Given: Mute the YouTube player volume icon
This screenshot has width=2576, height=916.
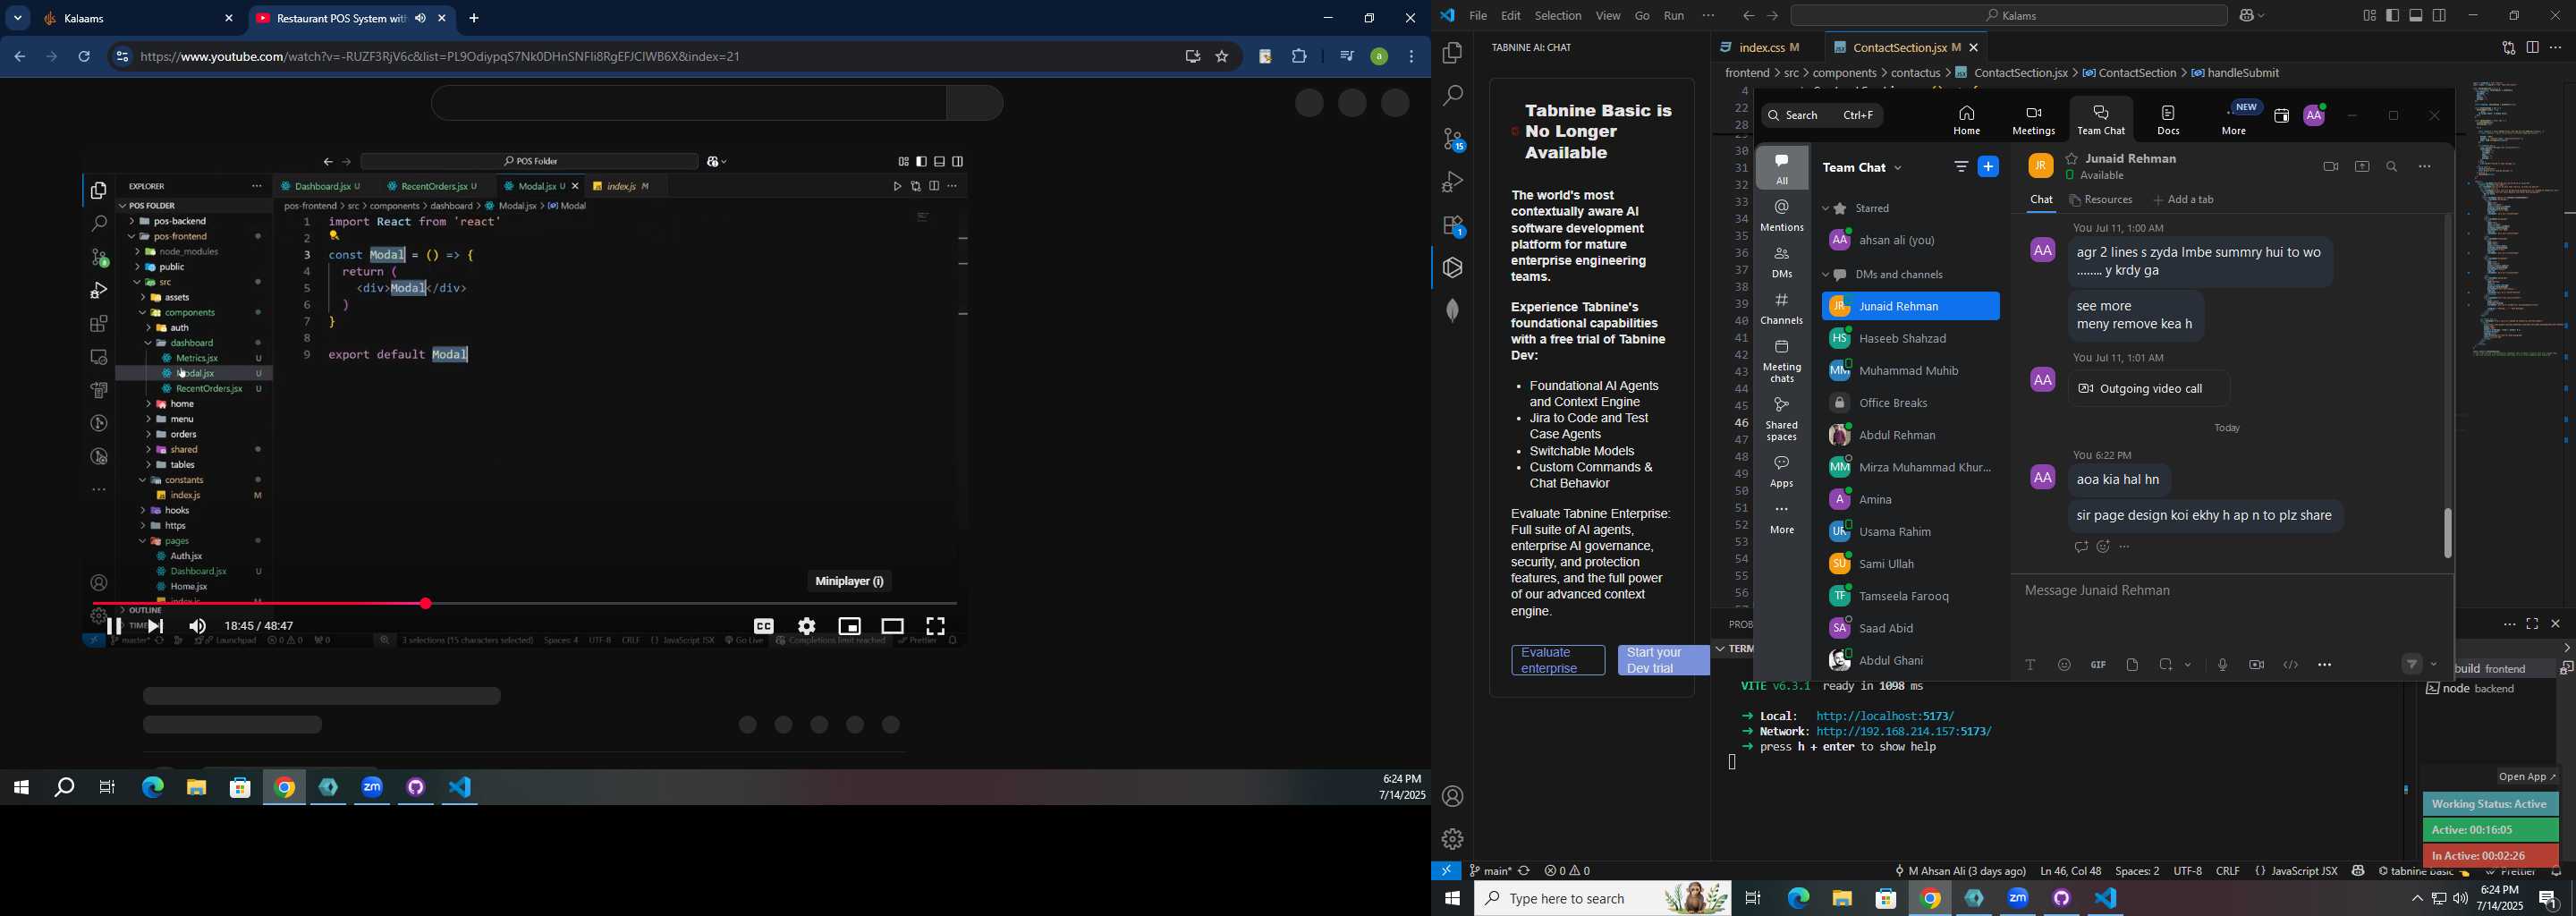Looking at the screenshot, I should pyautogui.click(x=197, y=627).
